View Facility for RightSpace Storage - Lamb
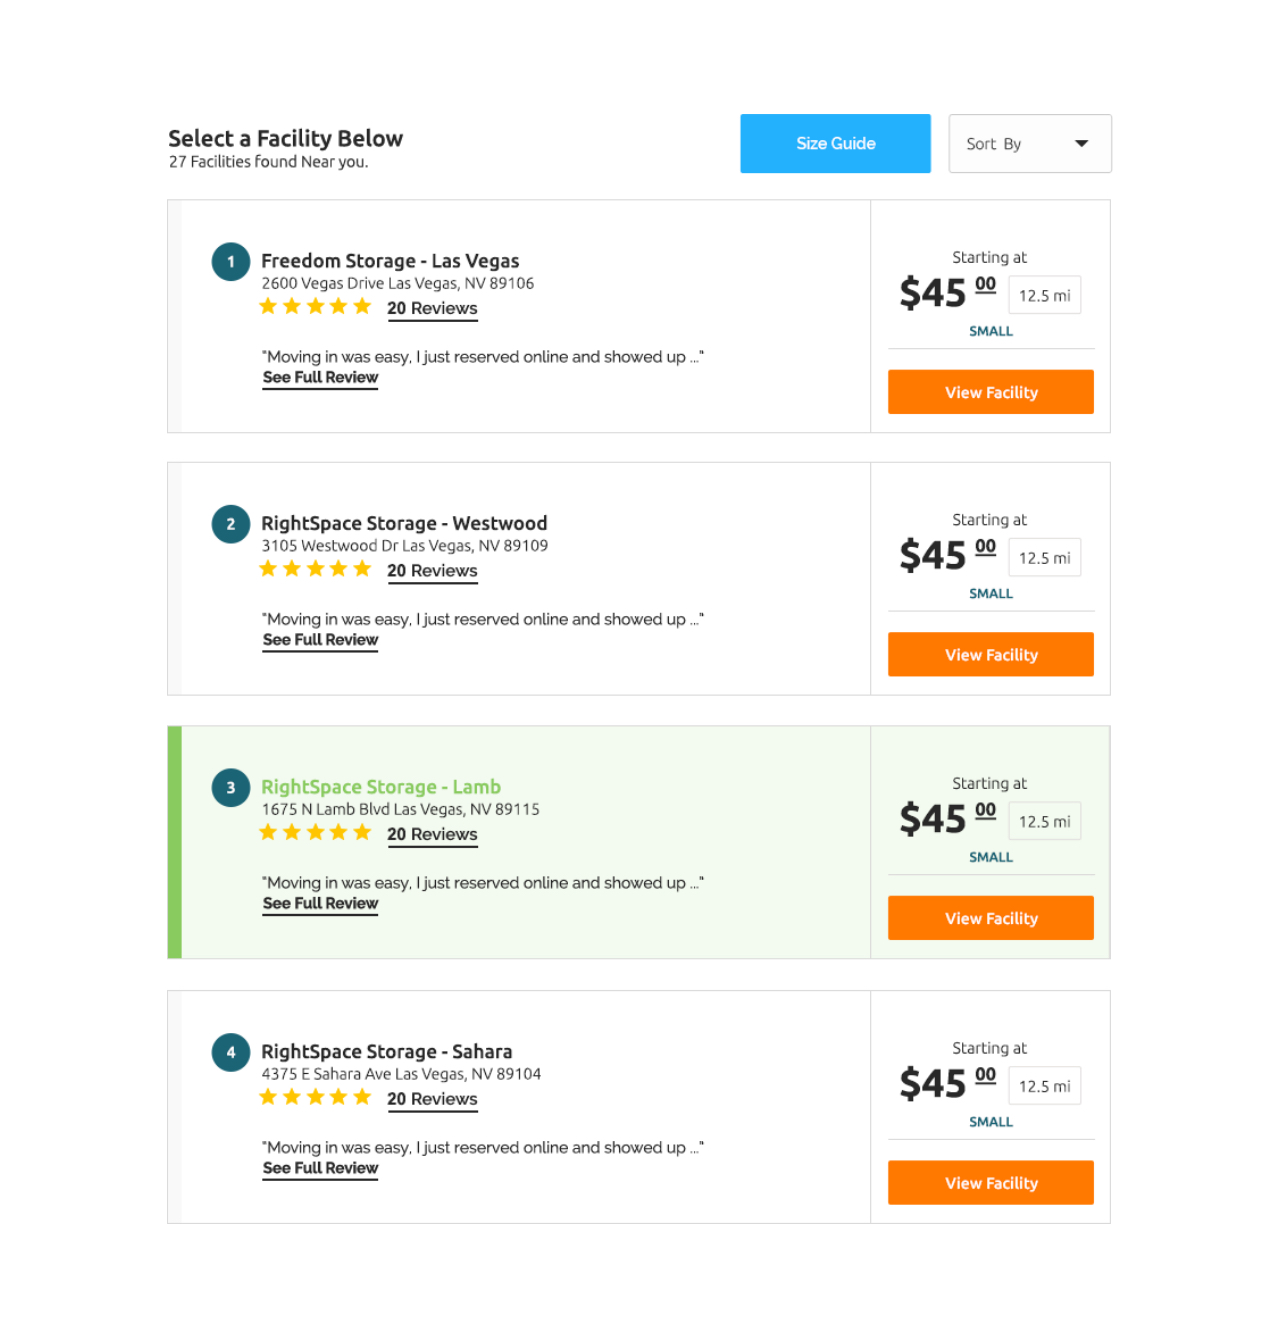Viewport: 1280px width, 1338px height. 991,918
